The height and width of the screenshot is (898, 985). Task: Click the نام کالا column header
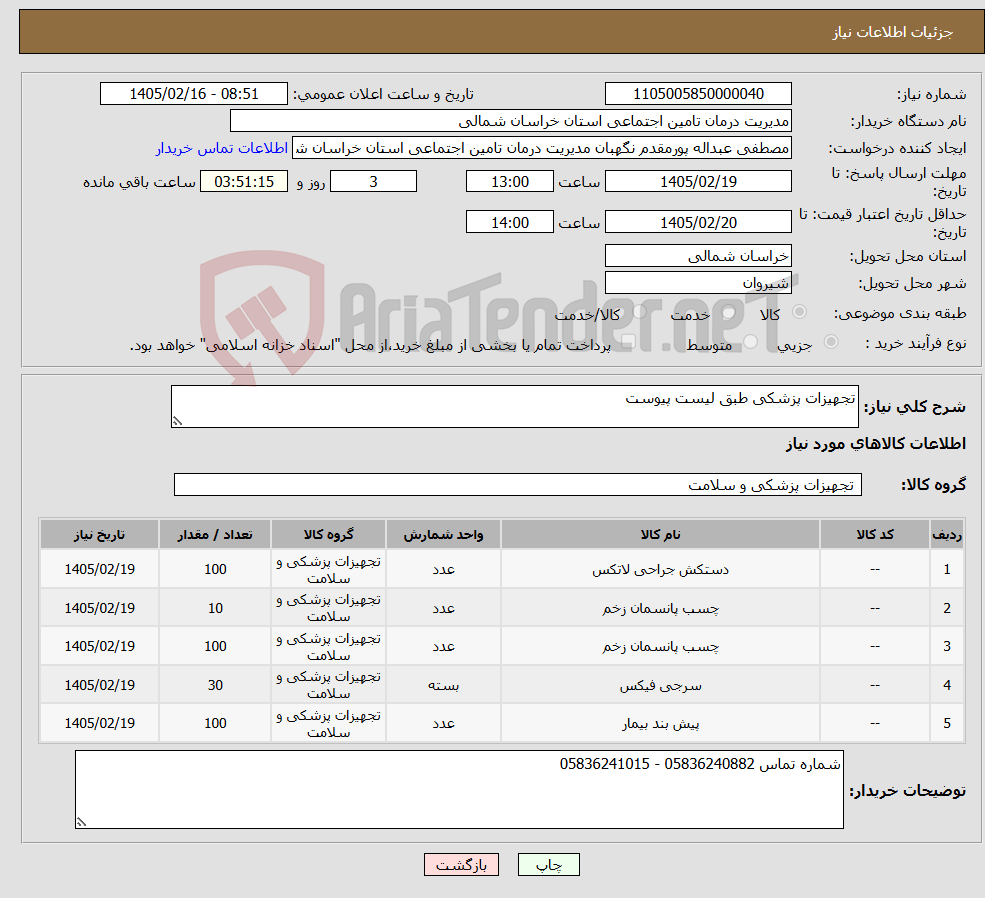tap(660, 534)
